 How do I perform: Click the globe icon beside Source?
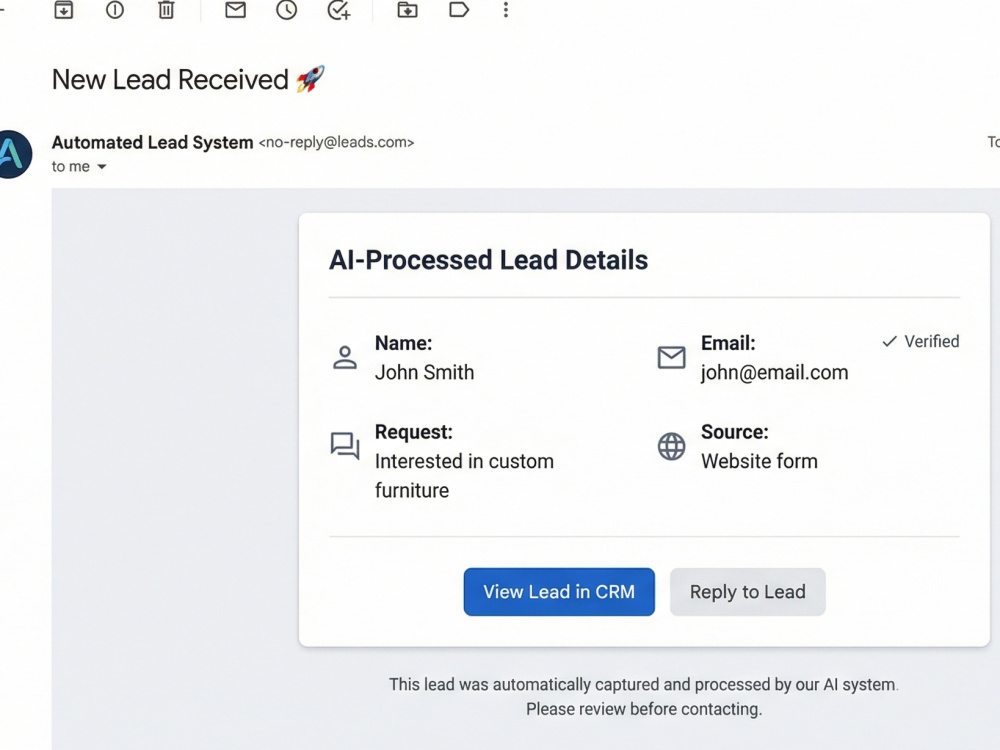tap(671, 446)
